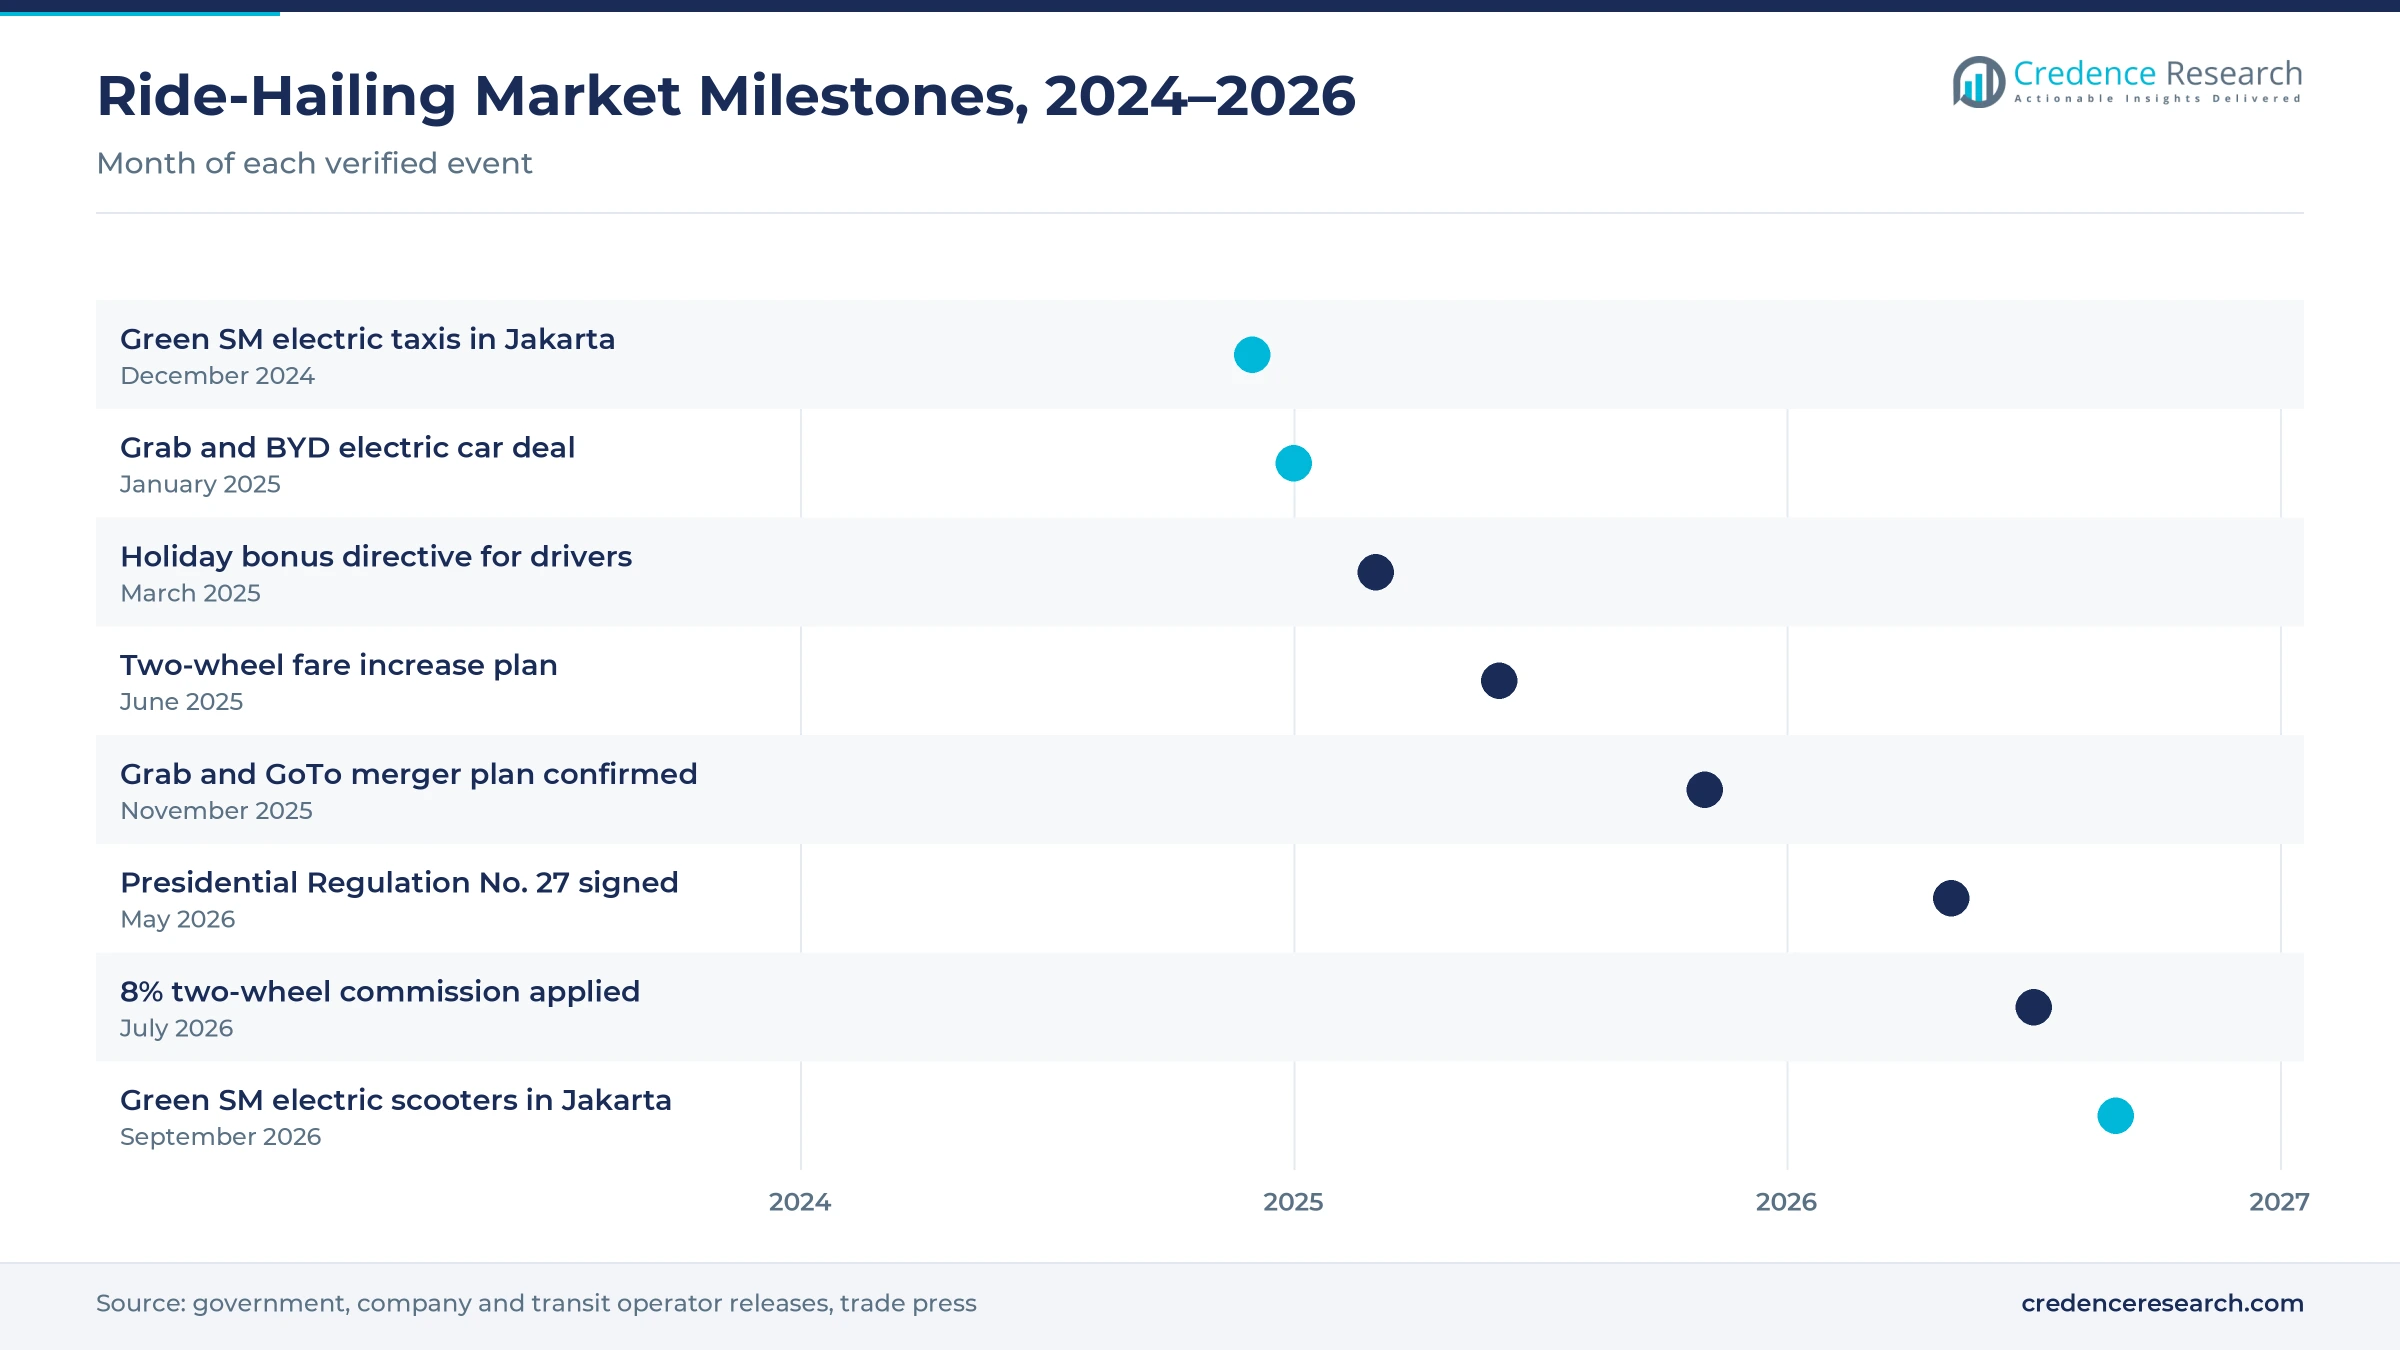Click the 'March 2025' date text
The width and height of the screenshot is (2400, 1350).
coord(190,593)
